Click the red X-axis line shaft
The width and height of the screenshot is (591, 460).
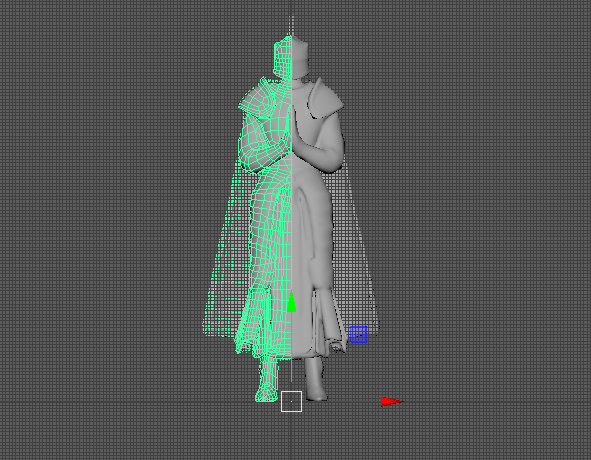tap(345, 402)
